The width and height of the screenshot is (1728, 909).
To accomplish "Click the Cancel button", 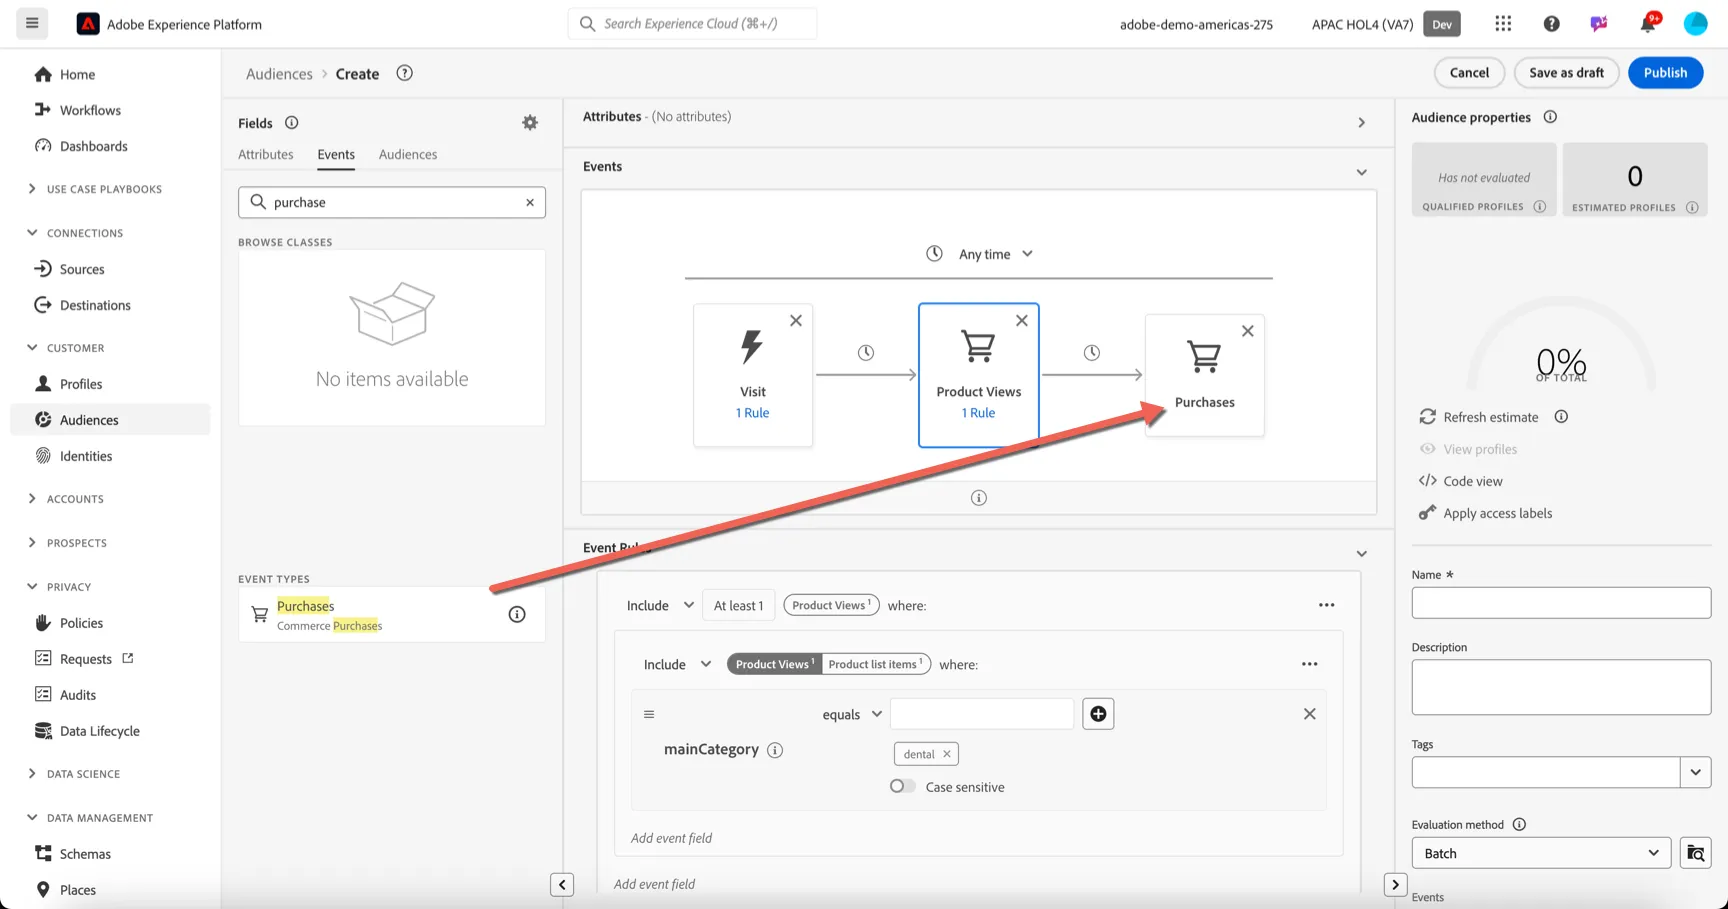I will pos(1469,72).
